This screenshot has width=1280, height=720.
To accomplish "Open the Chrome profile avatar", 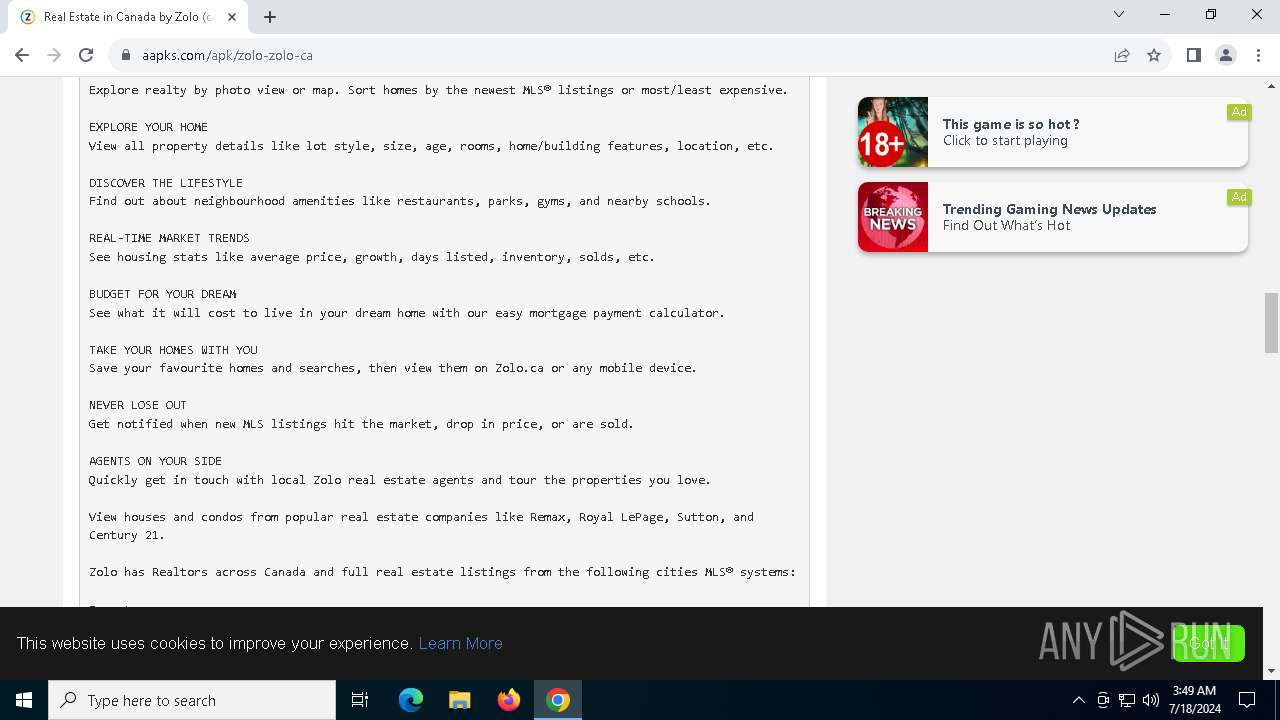I will point(1225,55).
